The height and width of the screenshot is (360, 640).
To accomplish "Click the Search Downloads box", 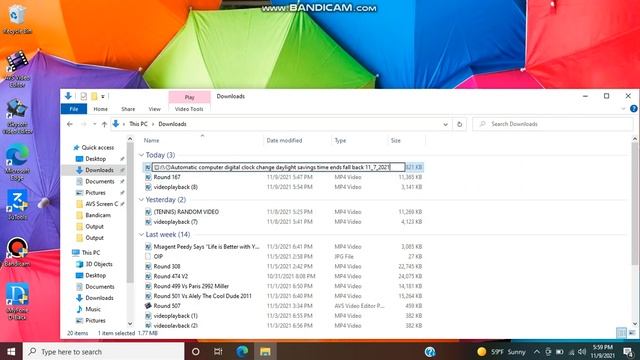I will (553, 124).
